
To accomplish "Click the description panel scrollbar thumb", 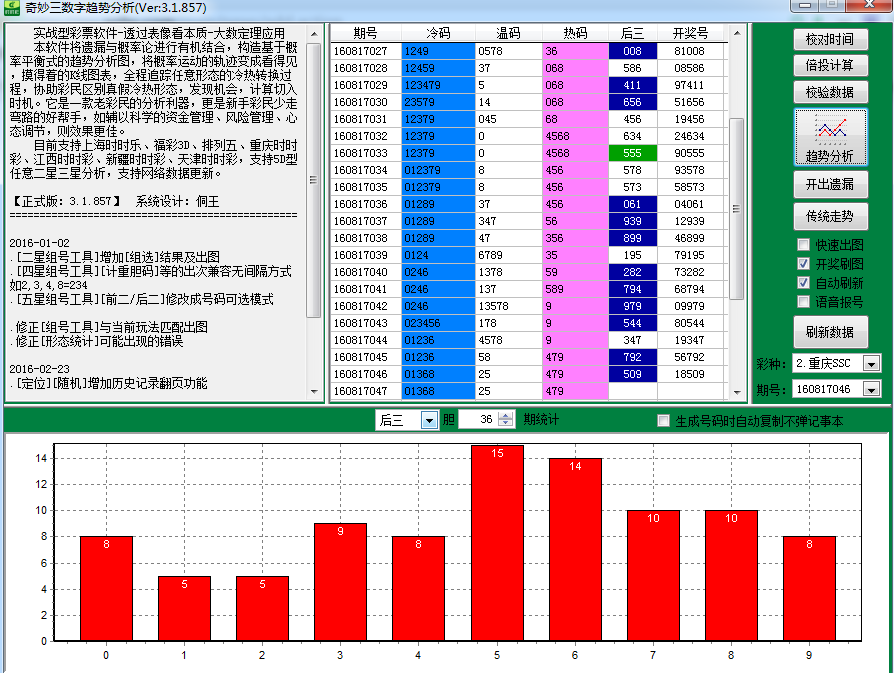I will point(314,180).
